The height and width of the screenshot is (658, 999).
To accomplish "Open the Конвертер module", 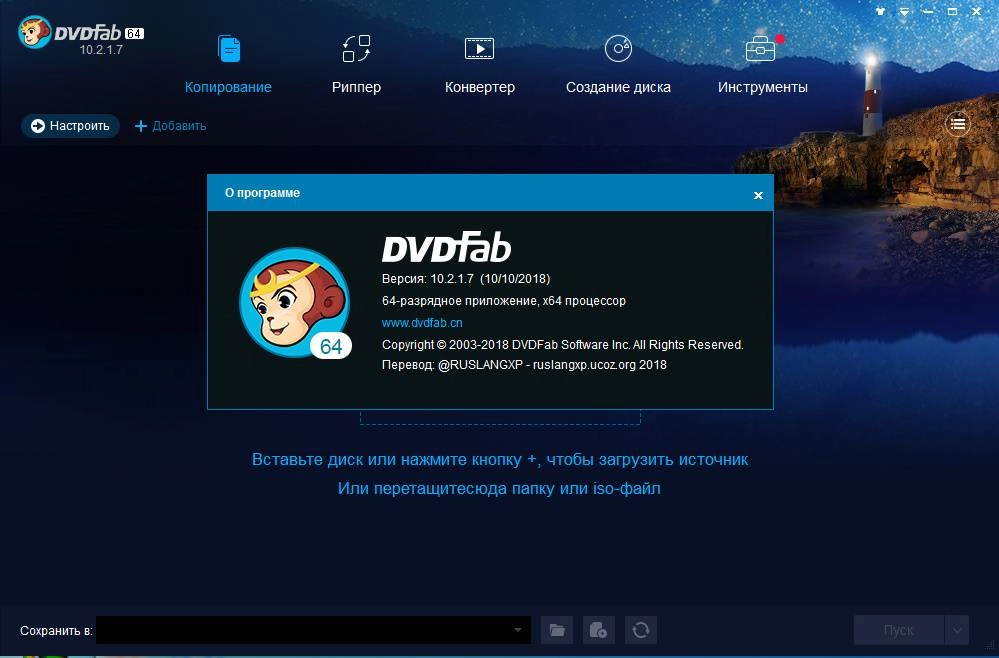I will (480, 64).
